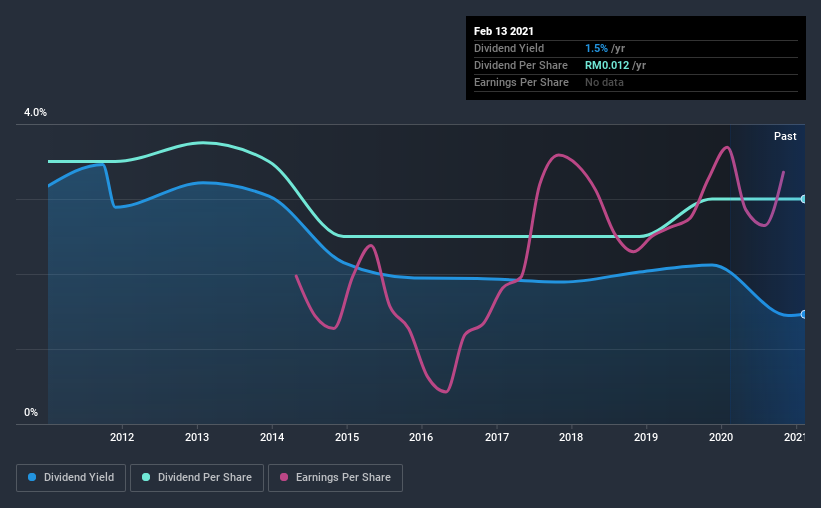
Task: Select the Dividend Yield endpoint marker on chart
Action: coord(803,314)
